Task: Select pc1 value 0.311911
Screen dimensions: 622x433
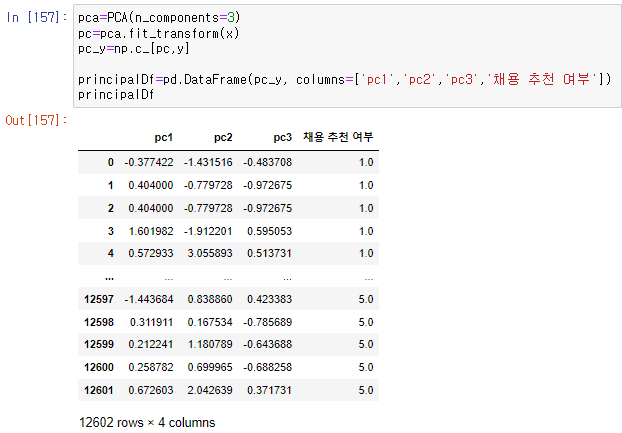Action: pos(151,322)
